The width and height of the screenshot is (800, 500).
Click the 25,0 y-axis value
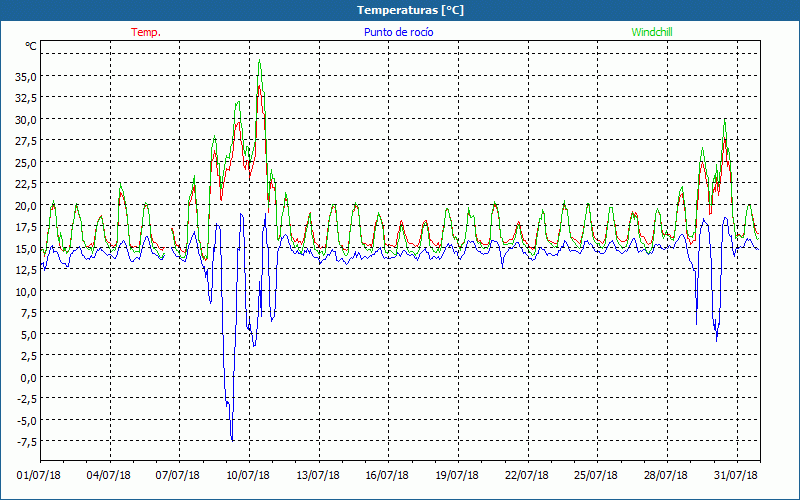pyautogui.click(x=26, y=163)
